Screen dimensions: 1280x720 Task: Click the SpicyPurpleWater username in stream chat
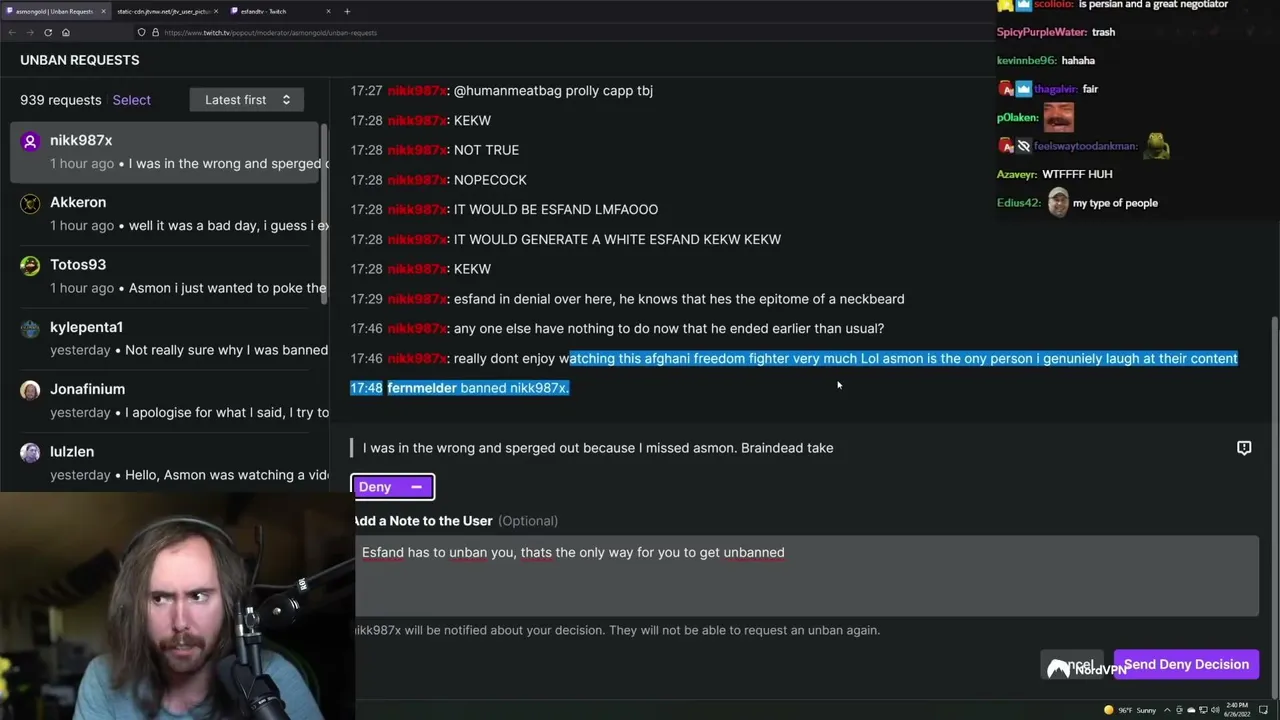[1041, 32]
